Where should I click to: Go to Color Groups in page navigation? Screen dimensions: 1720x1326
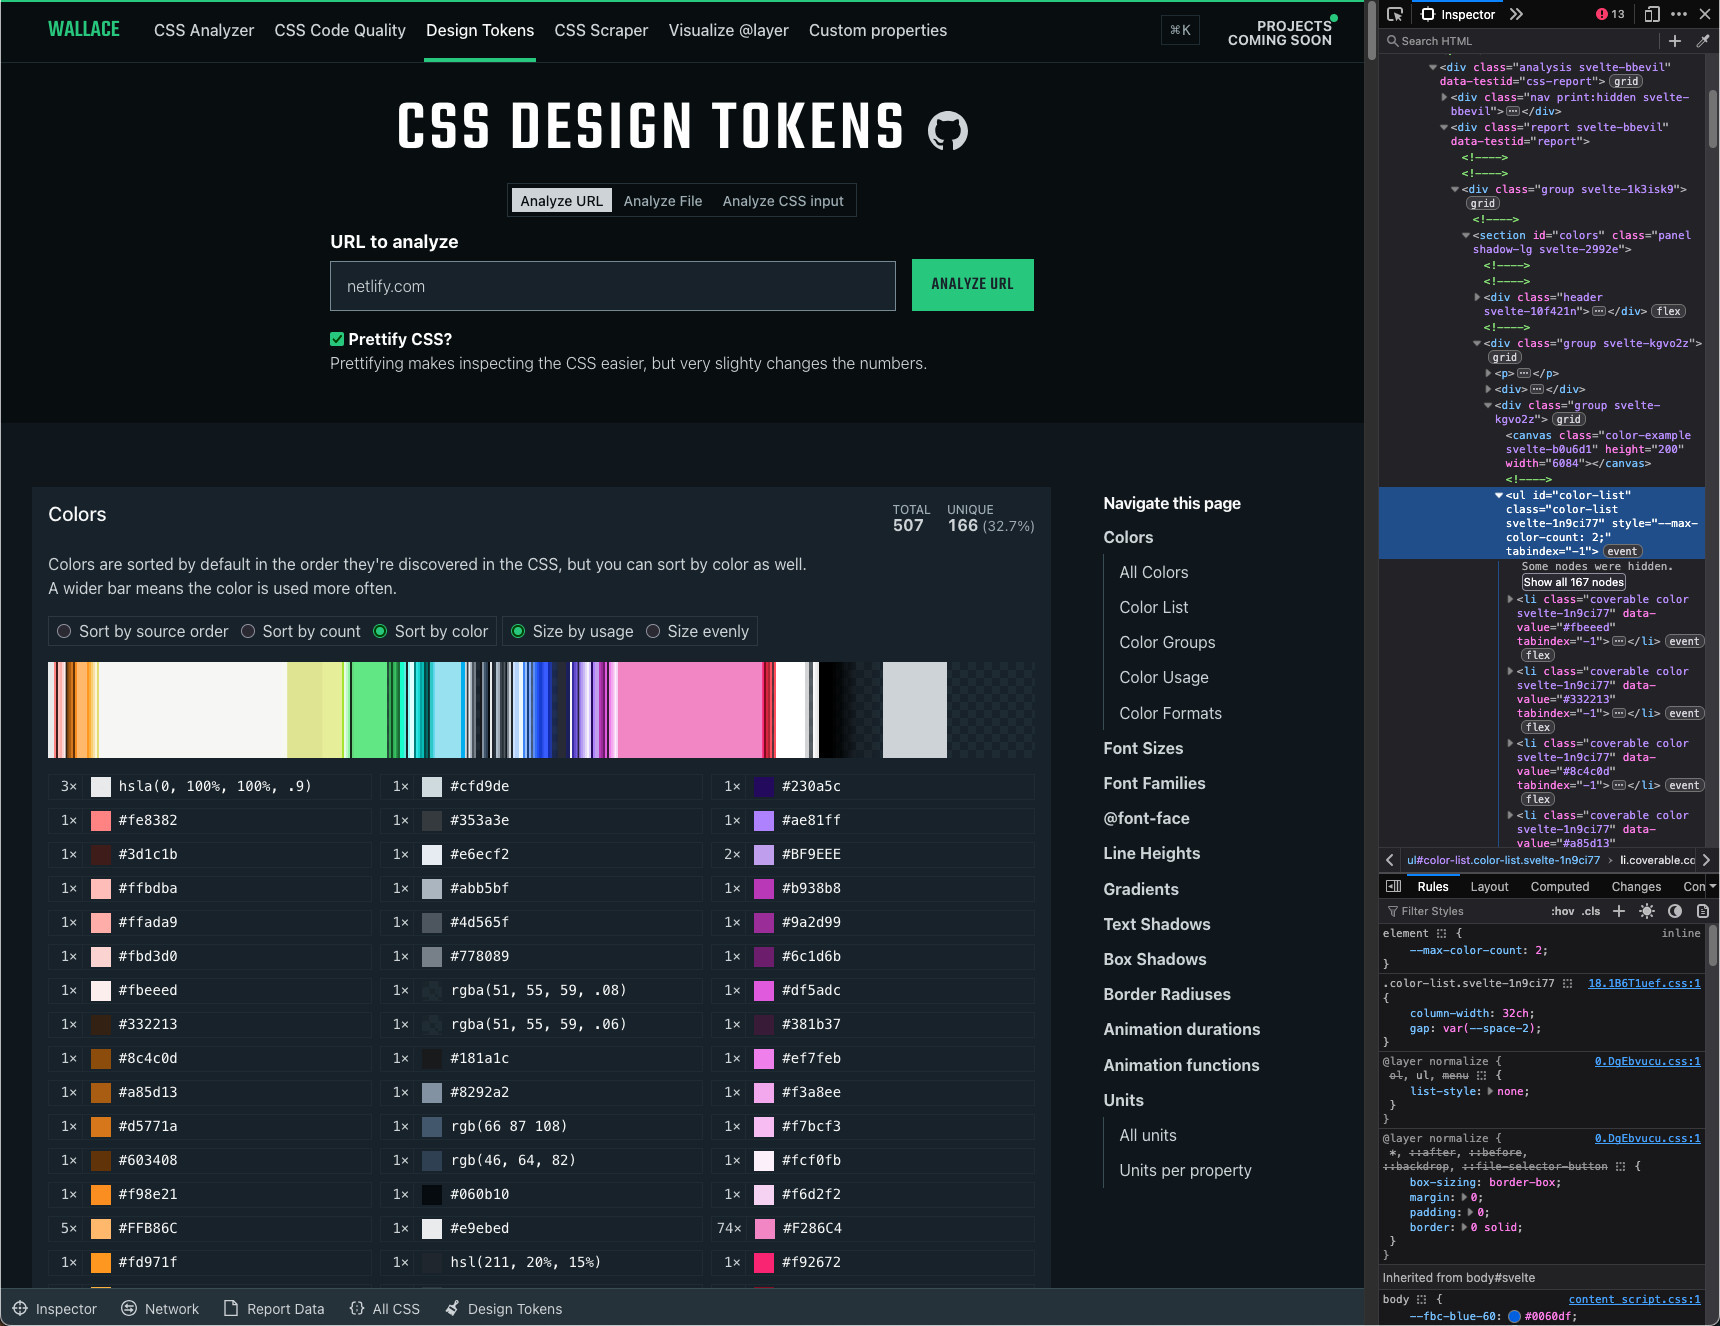point(1167,642)
